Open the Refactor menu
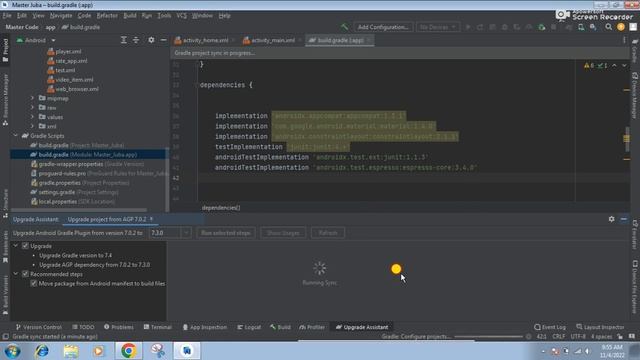The height and width of the screenshot is (360, 640). [107, 16]
